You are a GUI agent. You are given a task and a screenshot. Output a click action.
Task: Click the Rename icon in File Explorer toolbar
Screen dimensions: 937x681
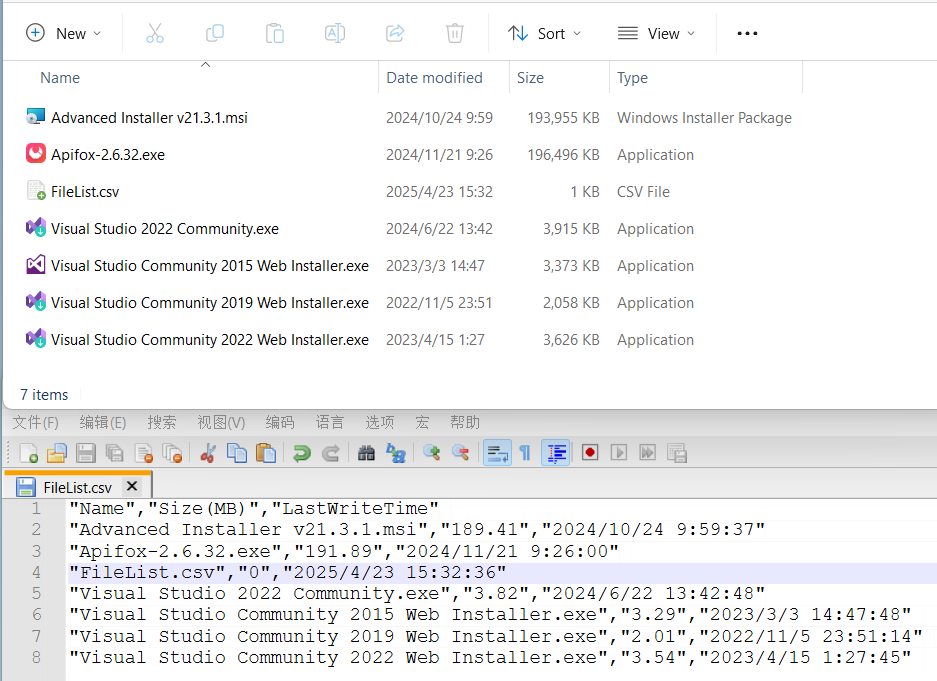(x=335, y=33)
